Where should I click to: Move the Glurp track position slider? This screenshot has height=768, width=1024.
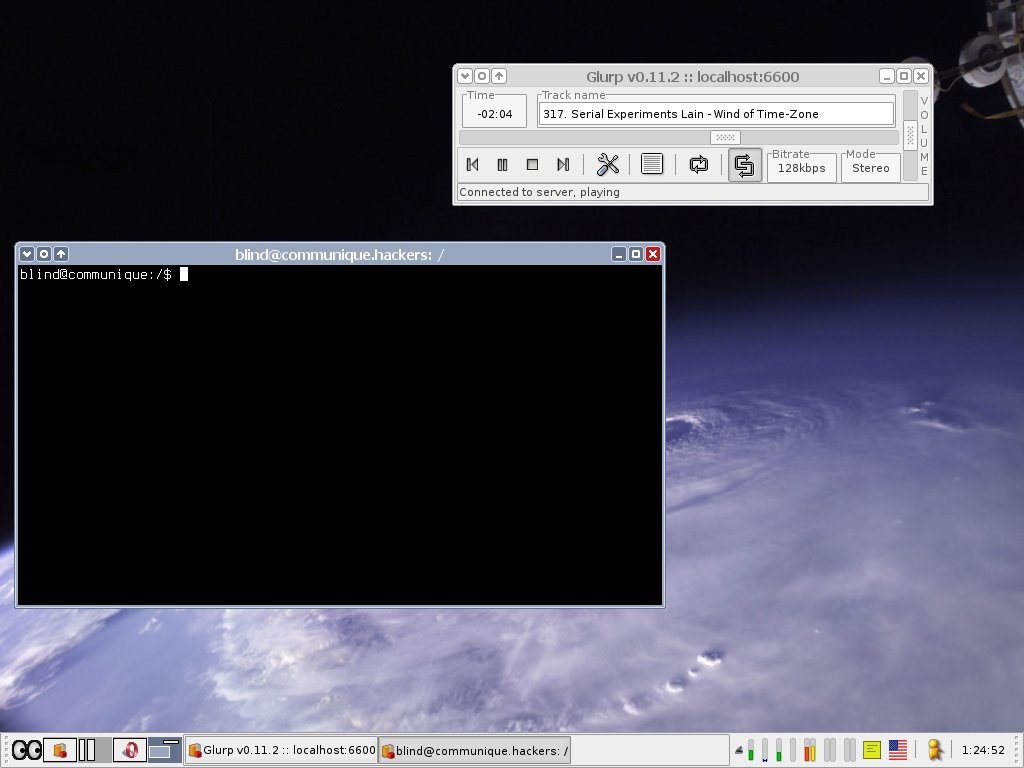725,137
